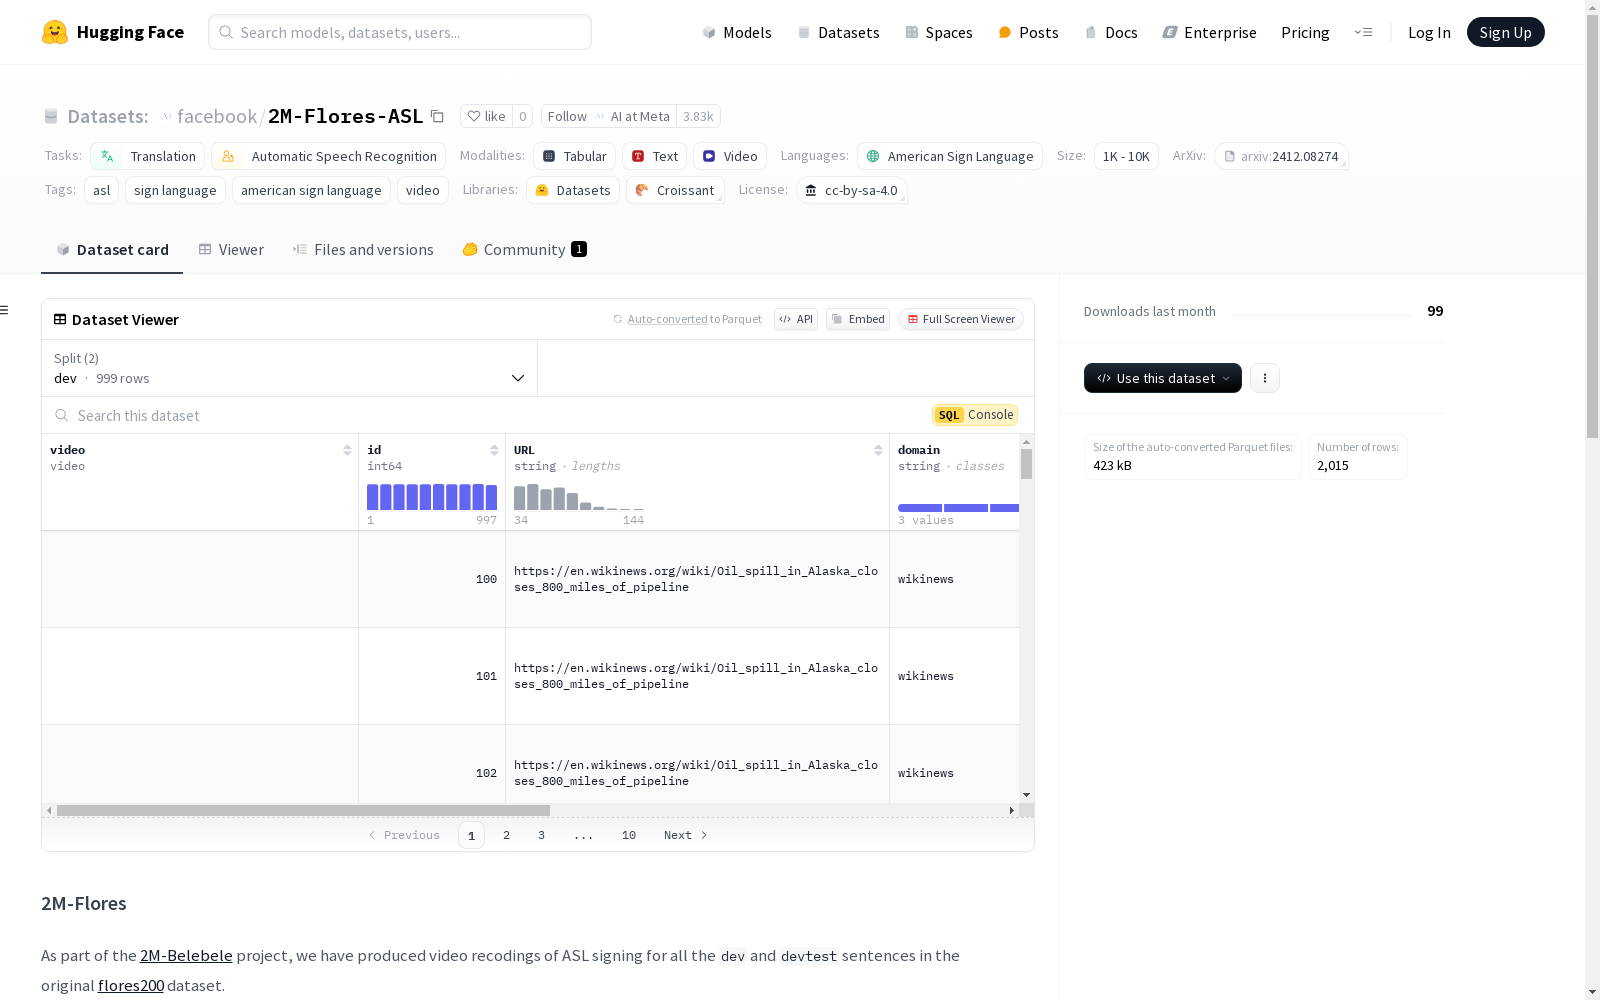Focus the Search models, datasets, users field
Image resolution: width=1600 pixels, height=1000 pixels.
400,32
